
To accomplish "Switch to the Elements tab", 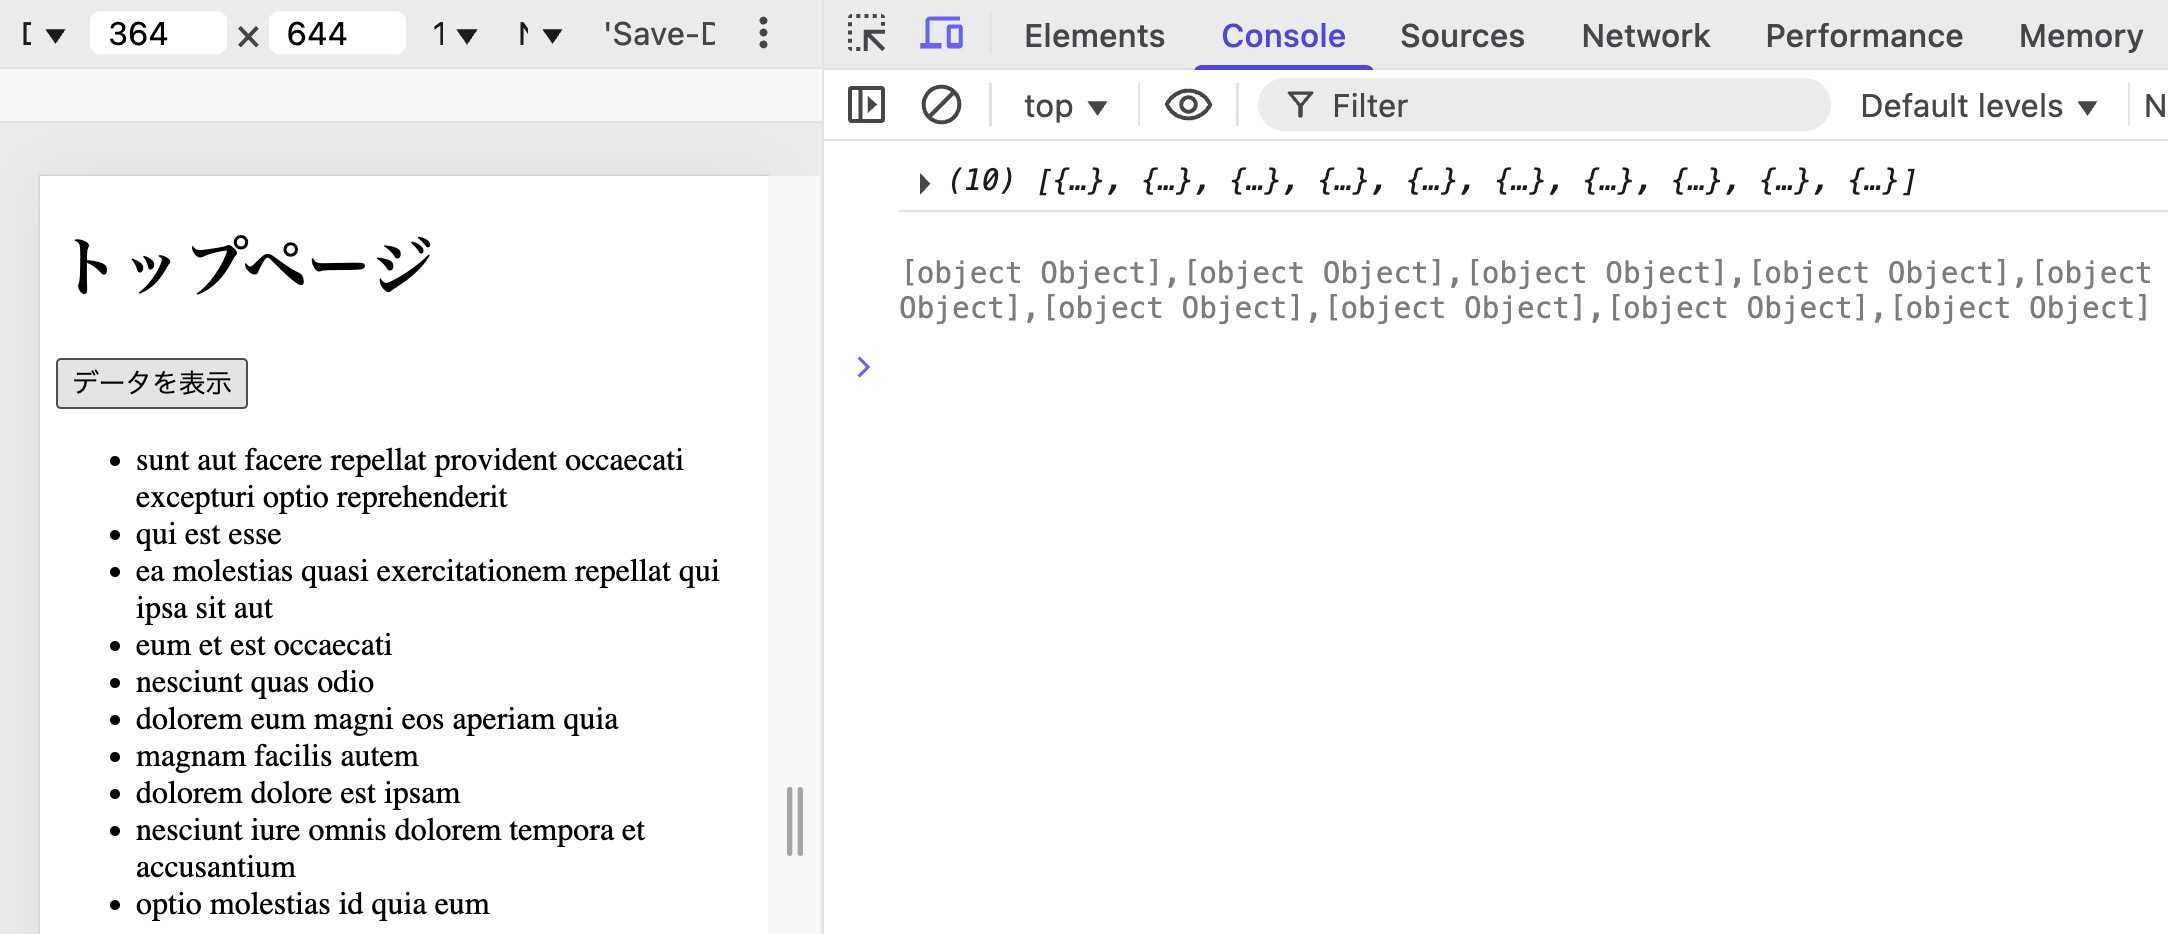I will tap(1094, 36).
